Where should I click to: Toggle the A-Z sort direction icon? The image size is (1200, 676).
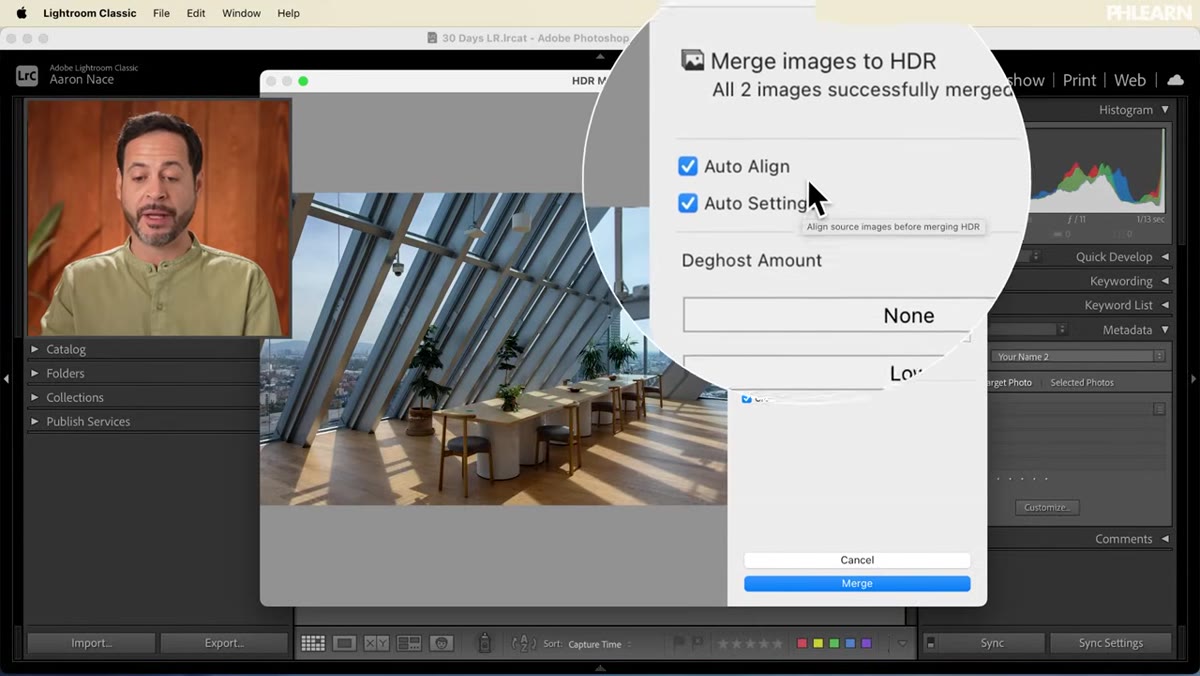tap(524, 644)
